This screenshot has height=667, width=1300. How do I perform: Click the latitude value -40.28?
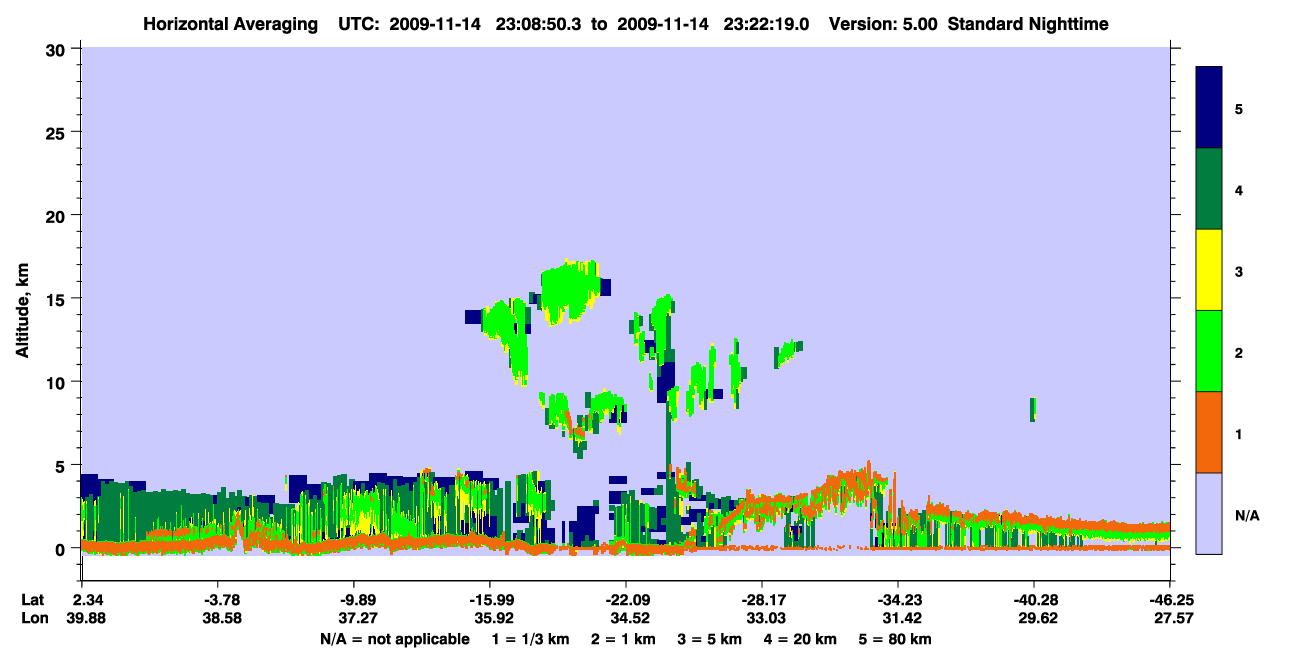(x=1034, y=600)
